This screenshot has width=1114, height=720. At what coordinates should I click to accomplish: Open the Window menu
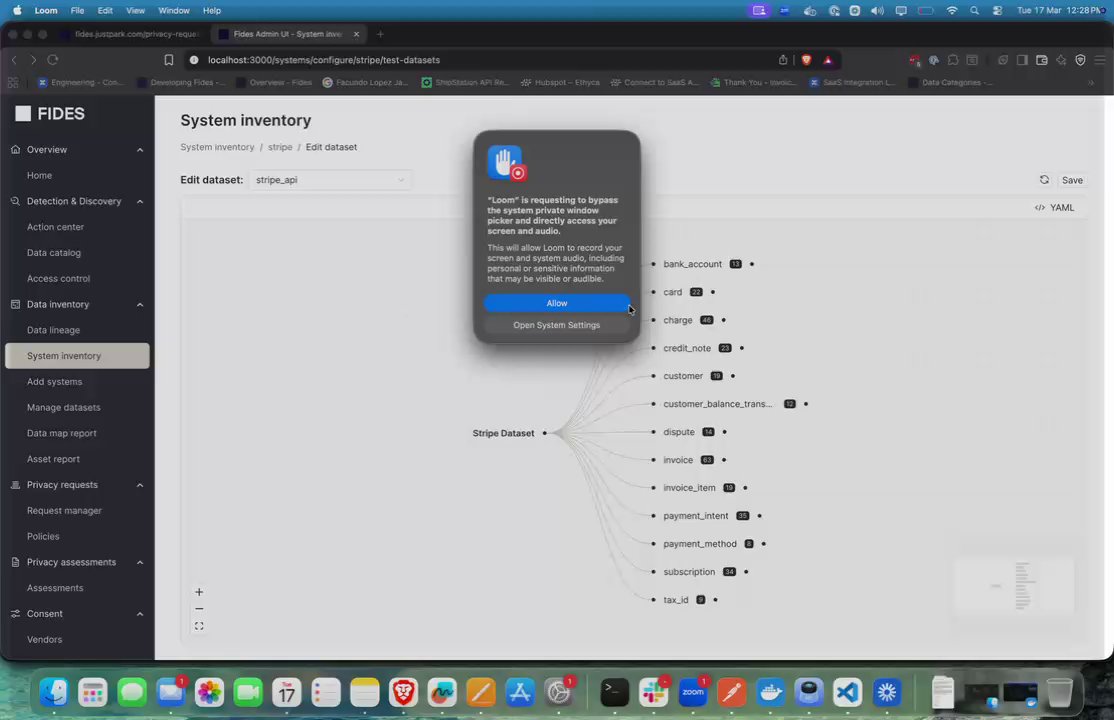173,11
